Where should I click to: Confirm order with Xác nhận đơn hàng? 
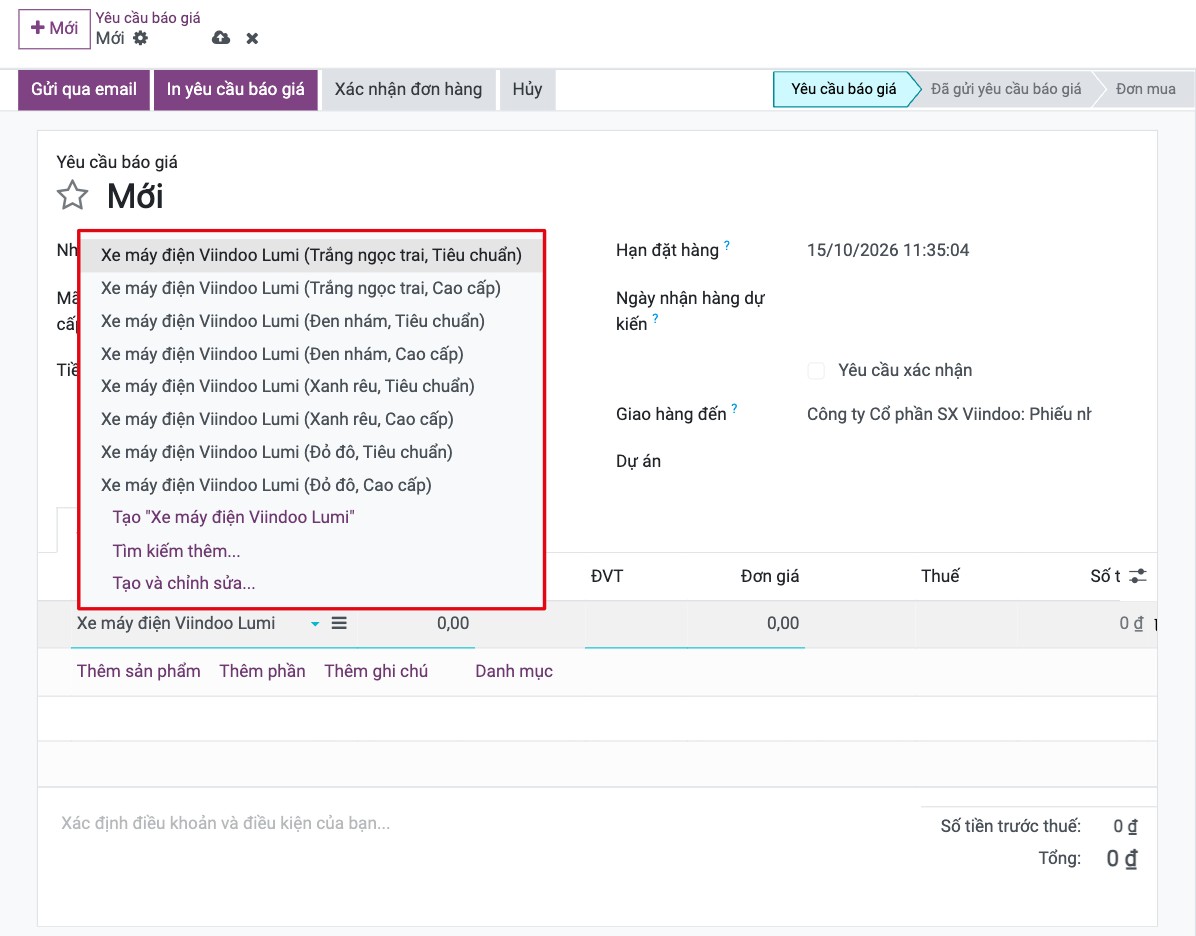(408, 89)
